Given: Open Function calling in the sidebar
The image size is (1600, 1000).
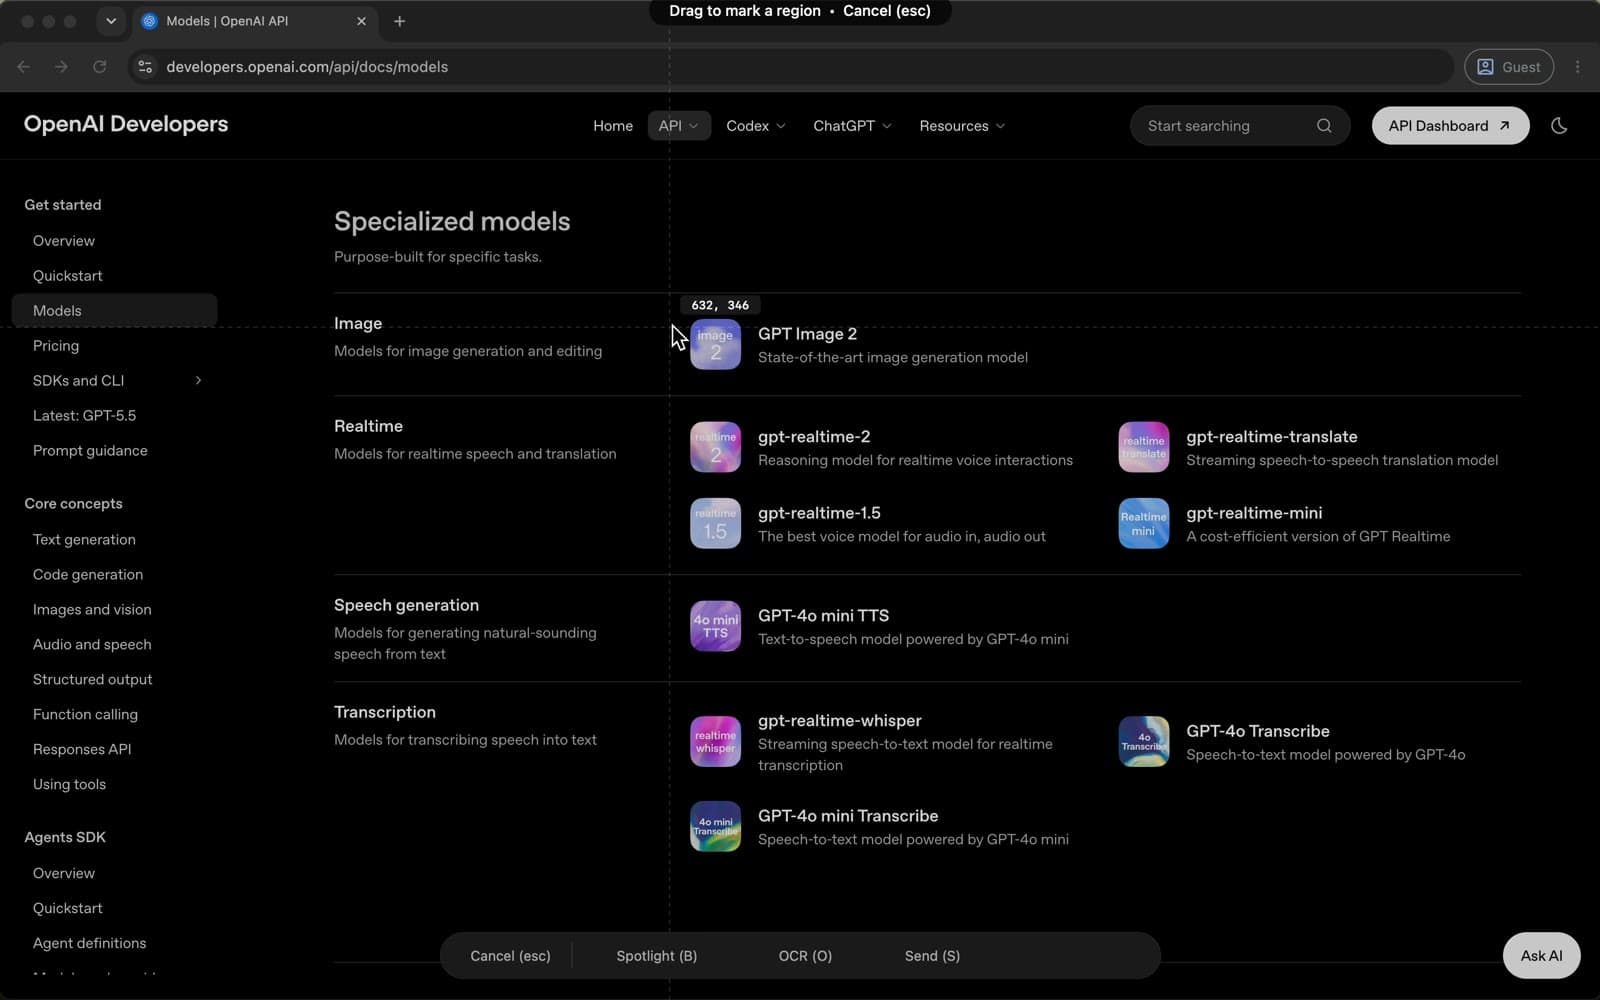Looking at the screenshot, I should [x=85, y=715].
